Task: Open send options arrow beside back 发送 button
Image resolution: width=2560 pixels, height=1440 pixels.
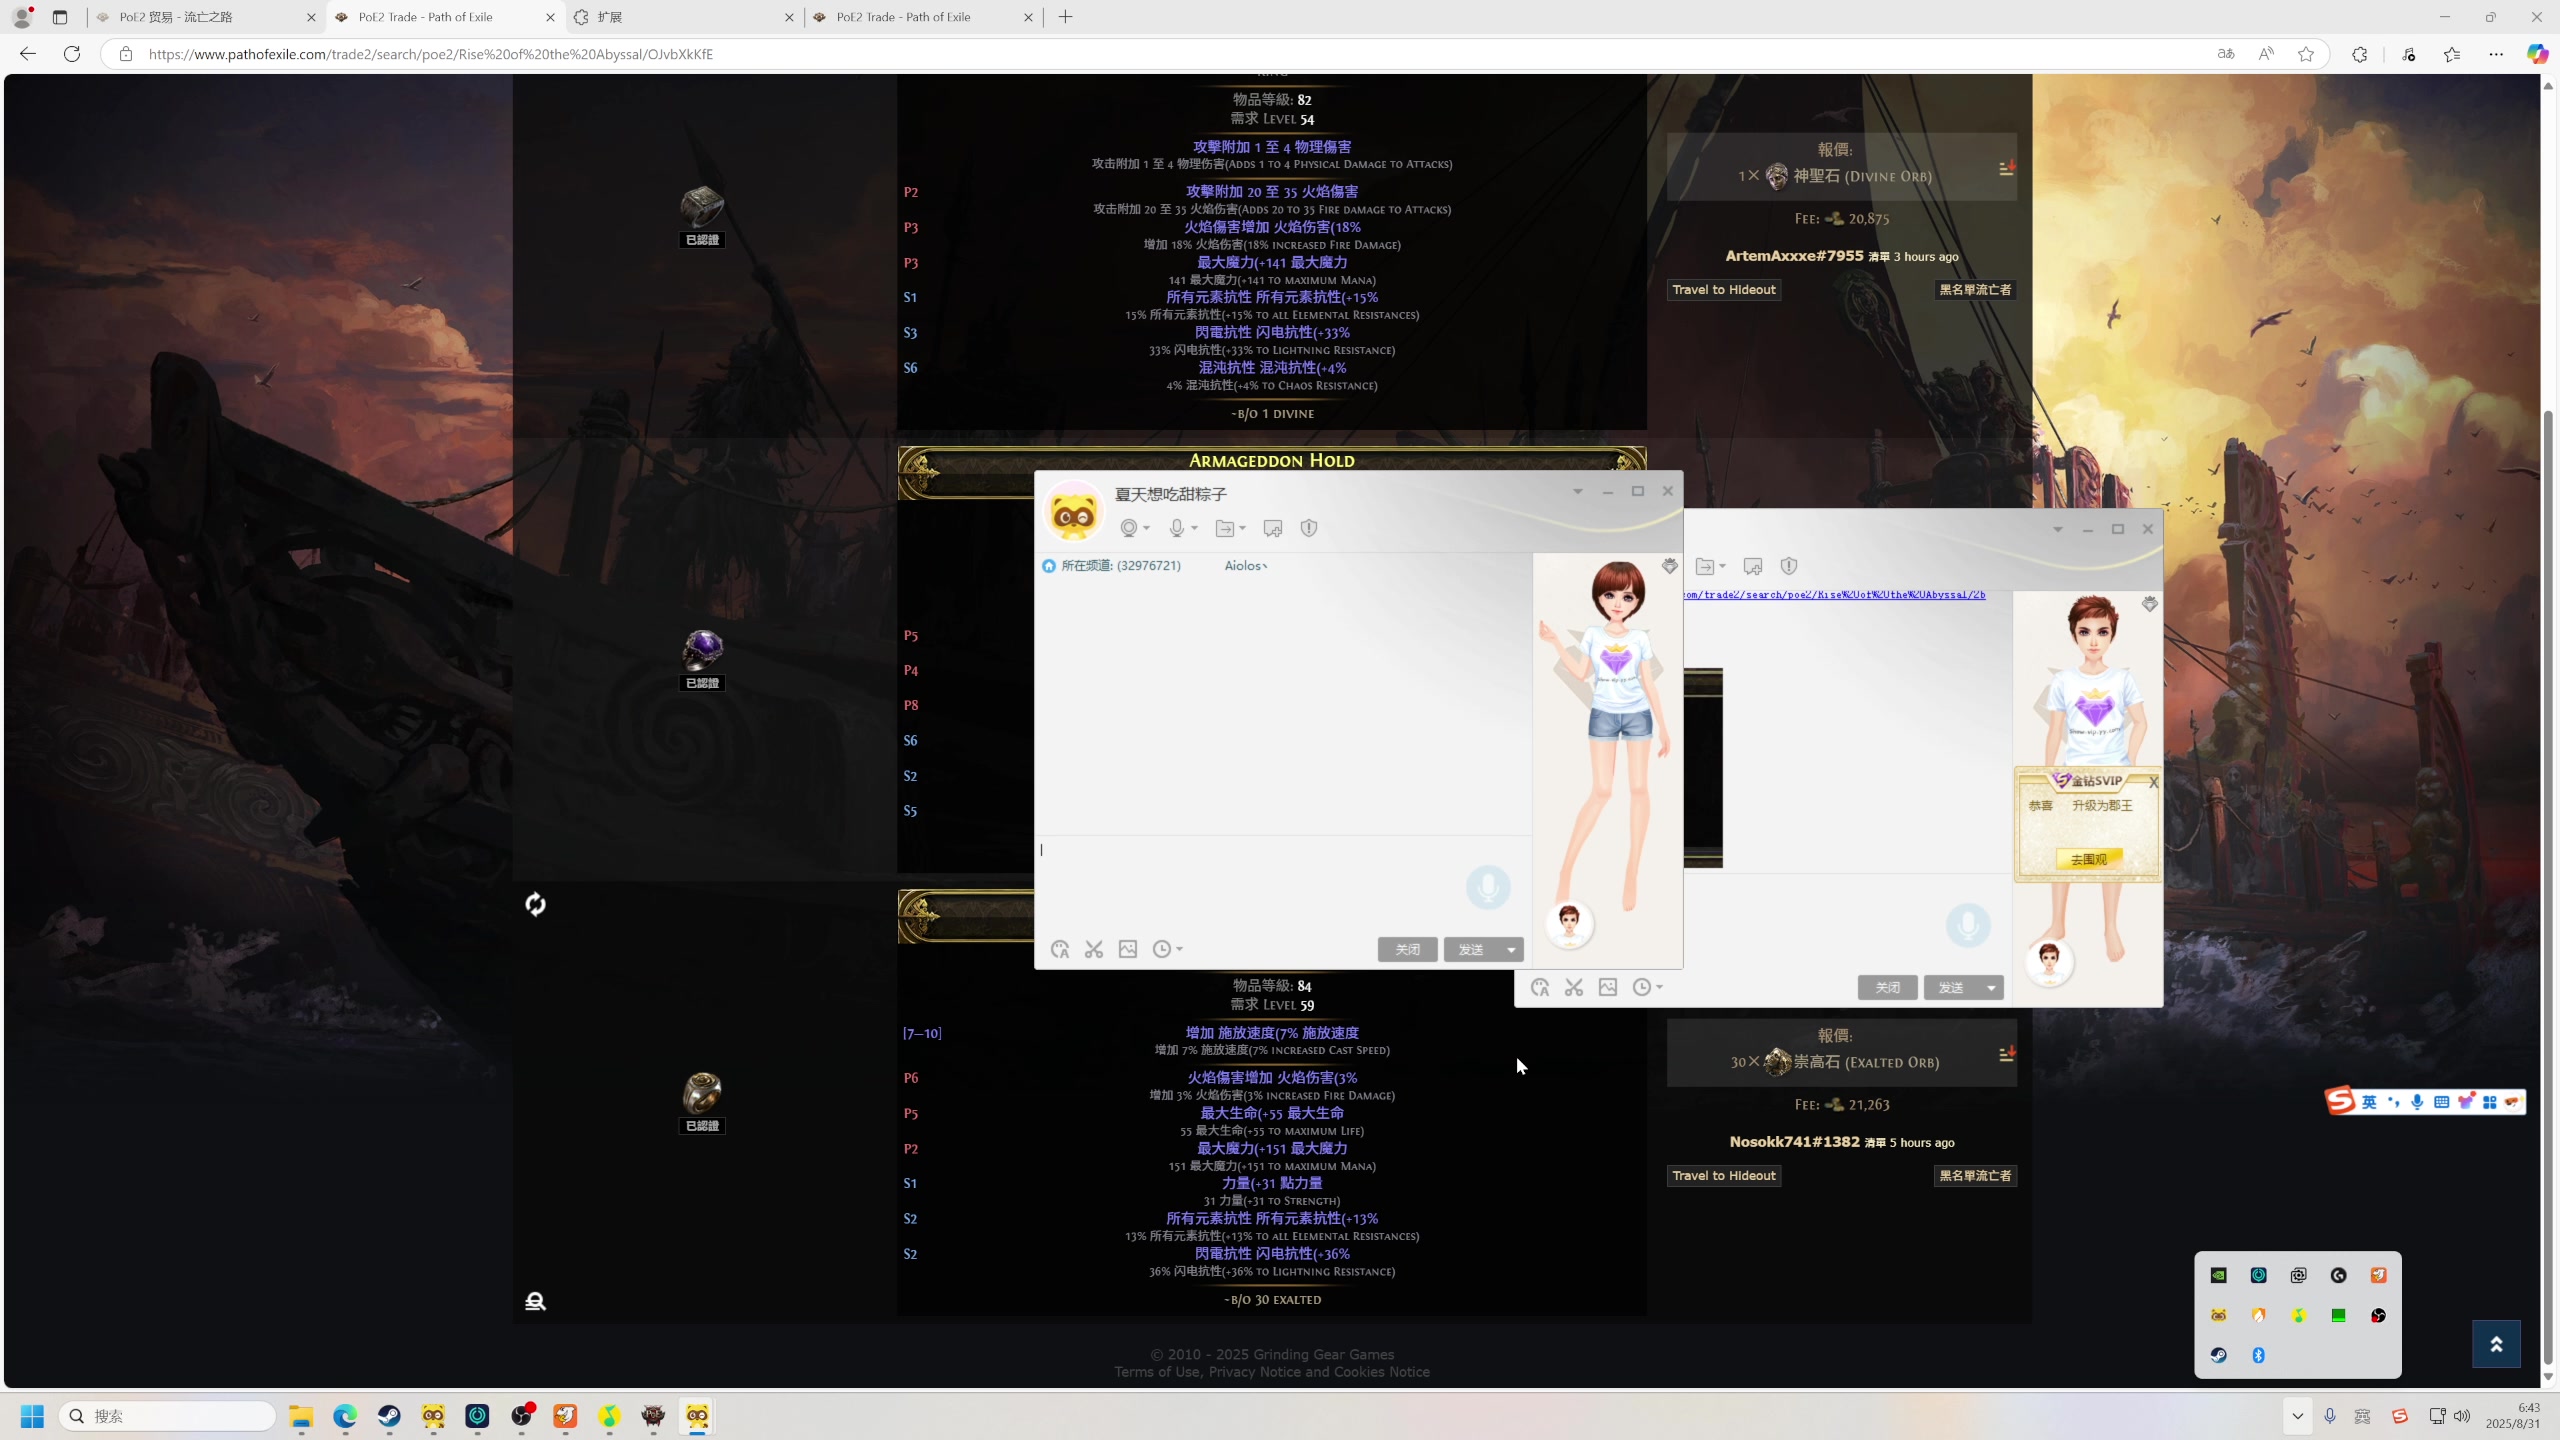Action: coord(1991,987)
